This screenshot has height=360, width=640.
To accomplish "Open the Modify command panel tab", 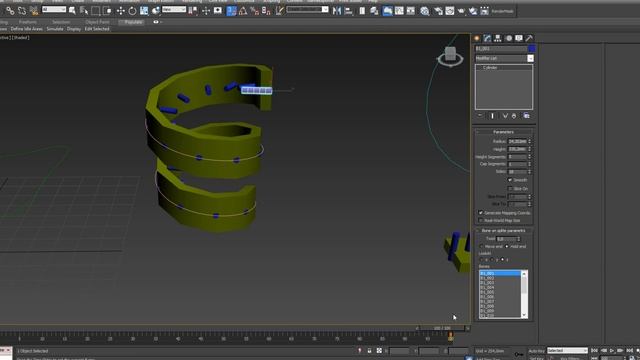I will [487, 38].
